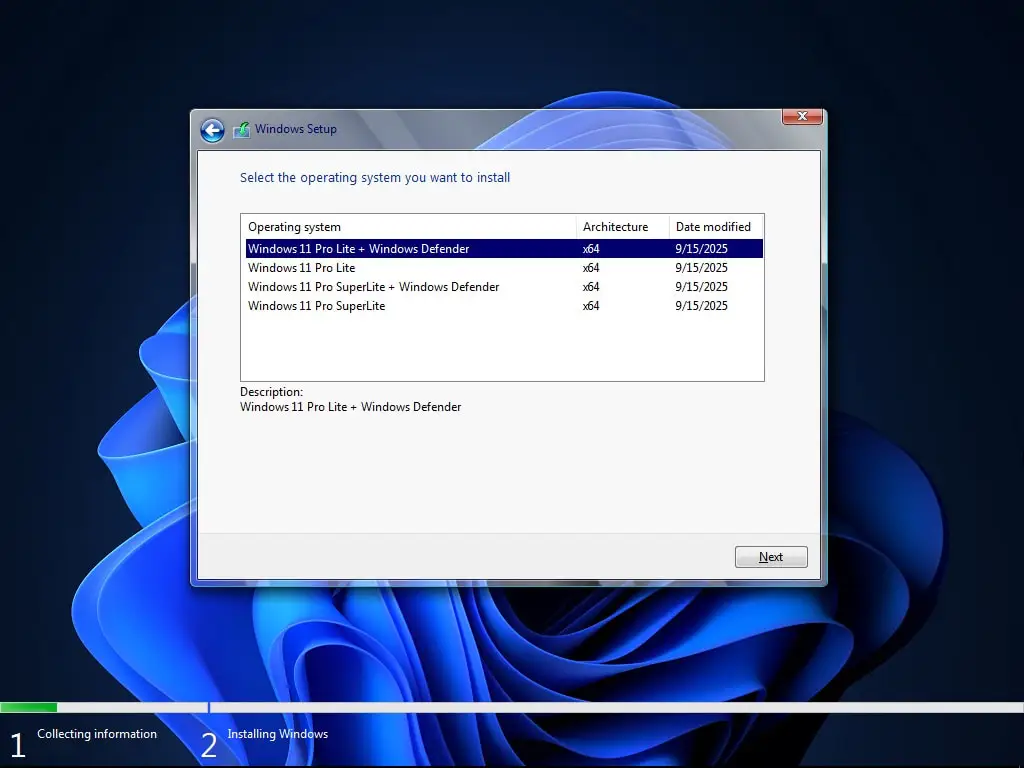Select the Windows 11 Pro SuperLite edition
This screenshot has height=768, width=1024.
pos(316,306)
